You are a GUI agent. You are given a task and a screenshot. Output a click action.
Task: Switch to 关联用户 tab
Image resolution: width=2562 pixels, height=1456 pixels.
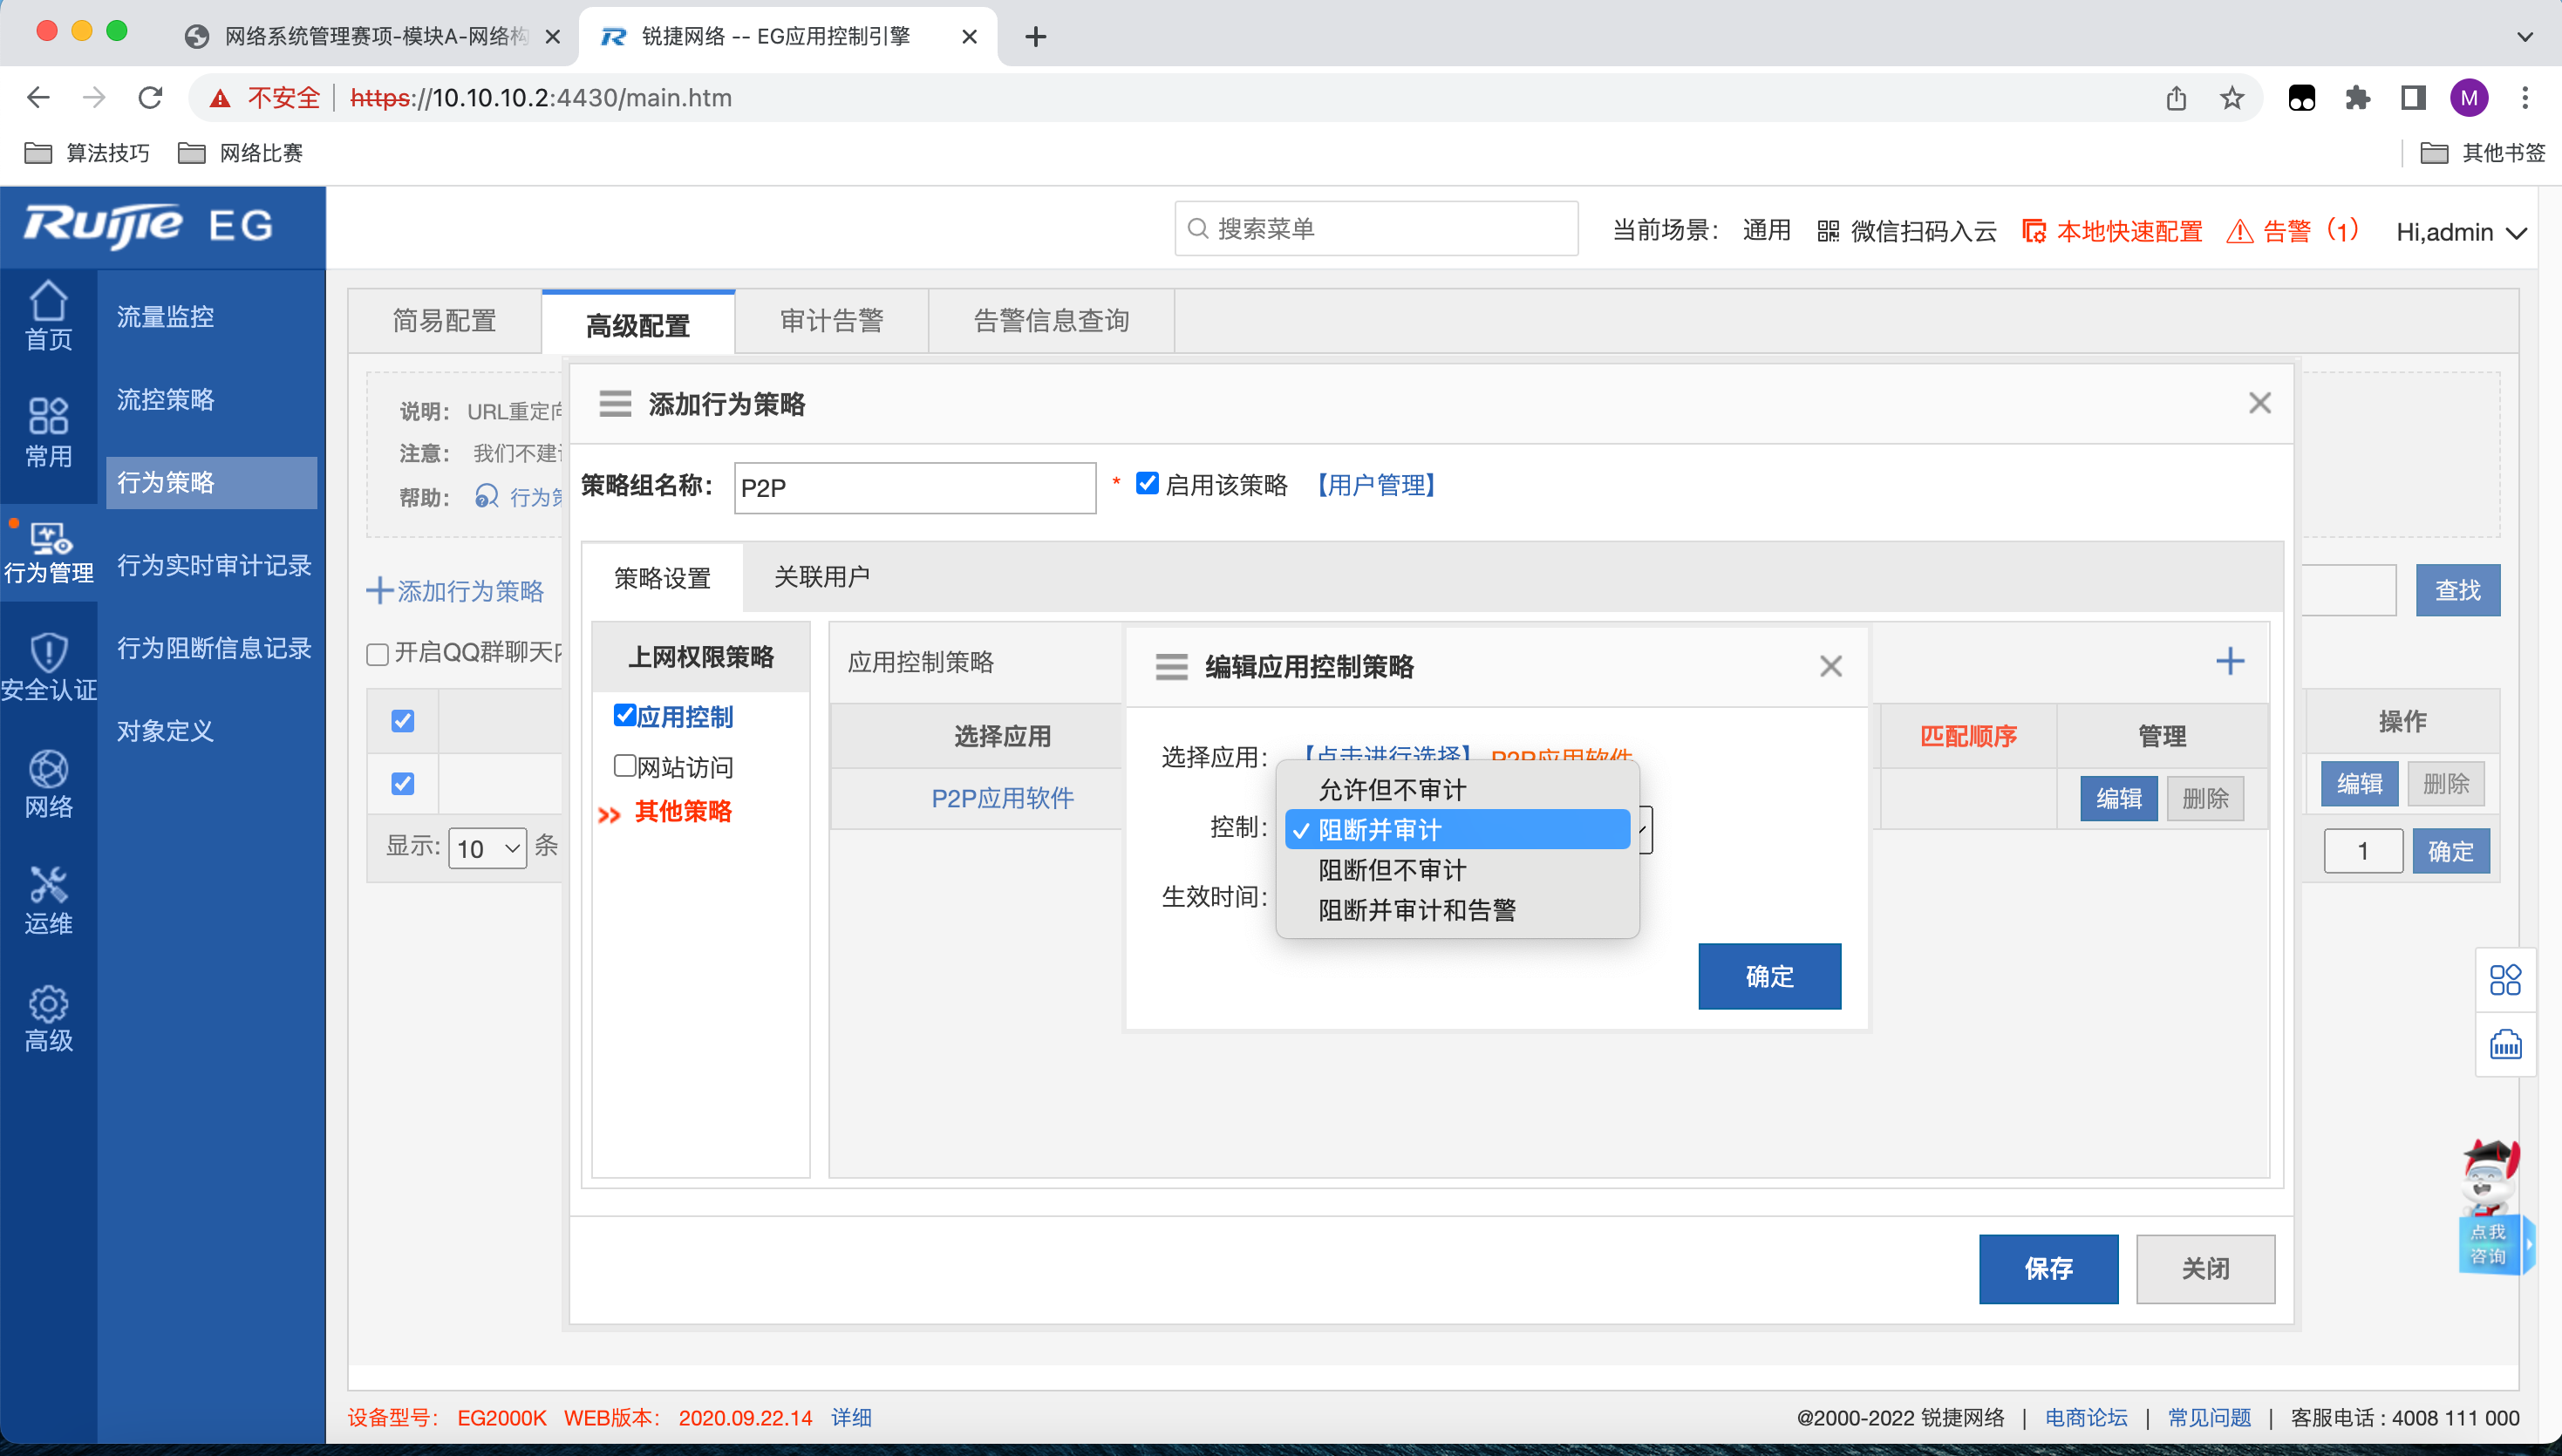(x=822, y=577)
